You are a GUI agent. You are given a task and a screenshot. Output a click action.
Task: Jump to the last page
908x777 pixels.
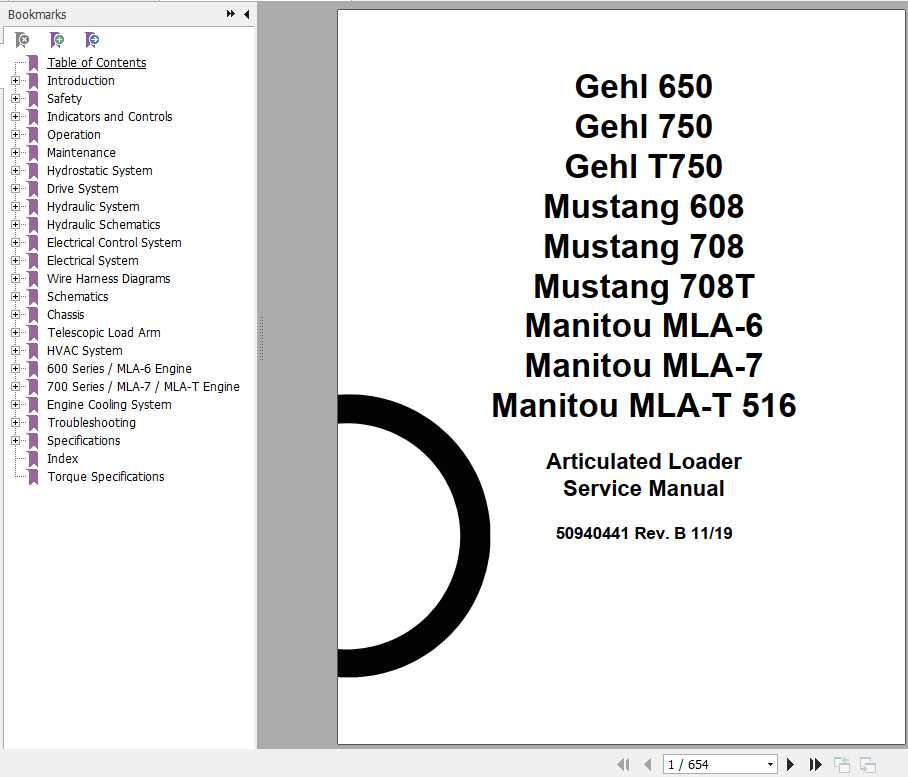pyautogui.click(x=815, y=764)
